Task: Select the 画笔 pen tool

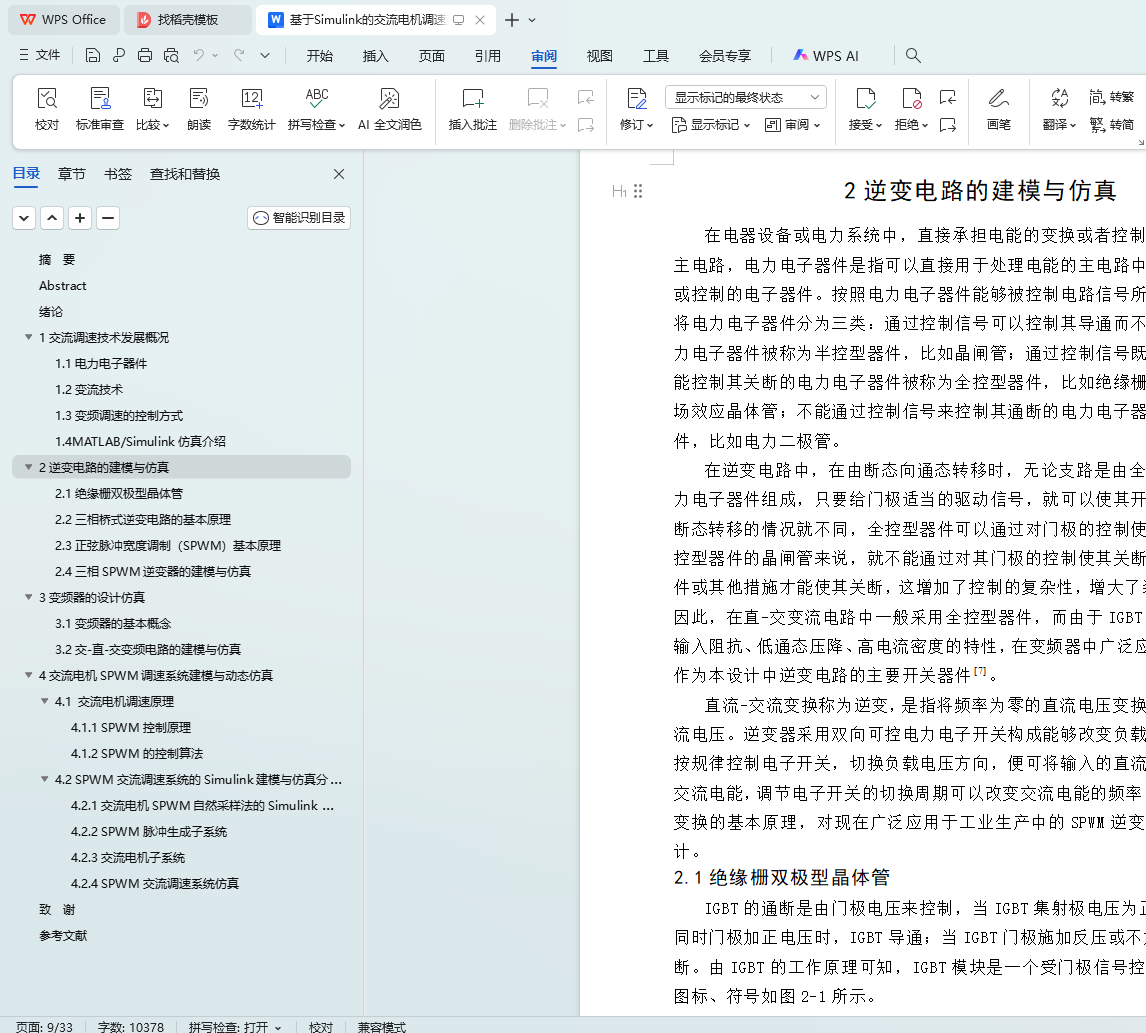Action: (x=998, y=109)
